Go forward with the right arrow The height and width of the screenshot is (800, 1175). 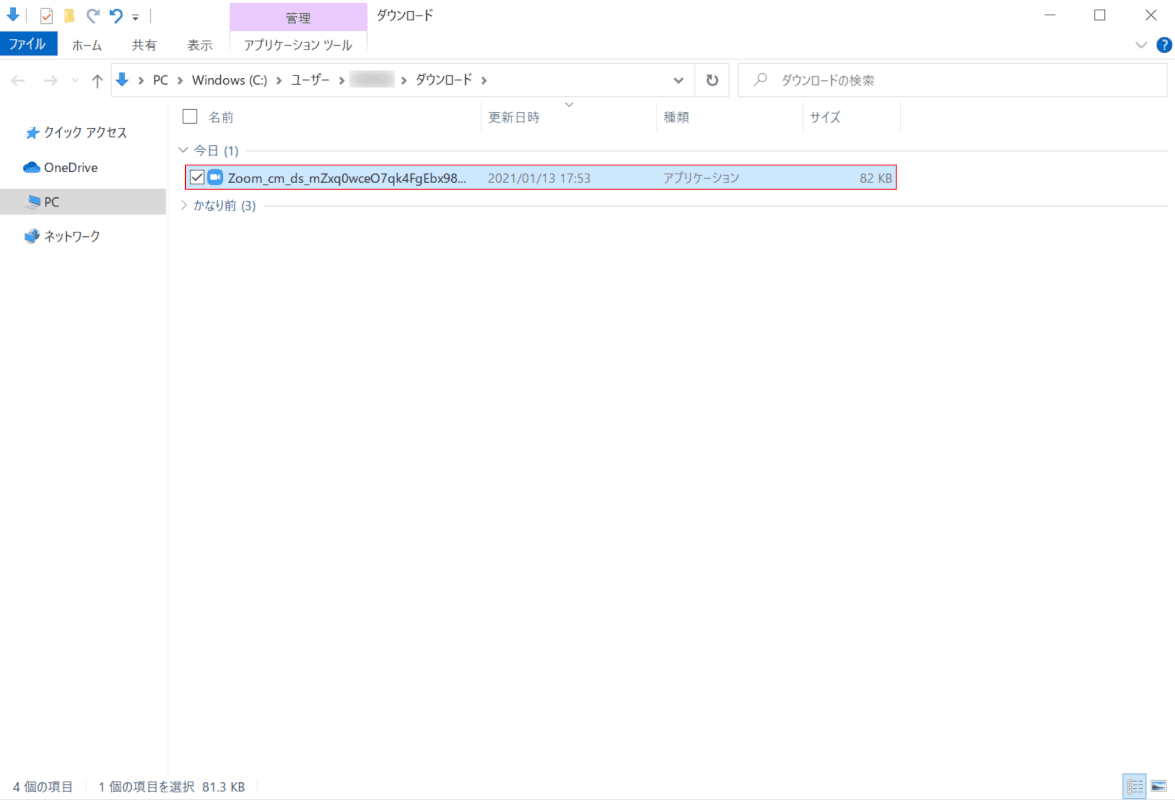[50, 80]
